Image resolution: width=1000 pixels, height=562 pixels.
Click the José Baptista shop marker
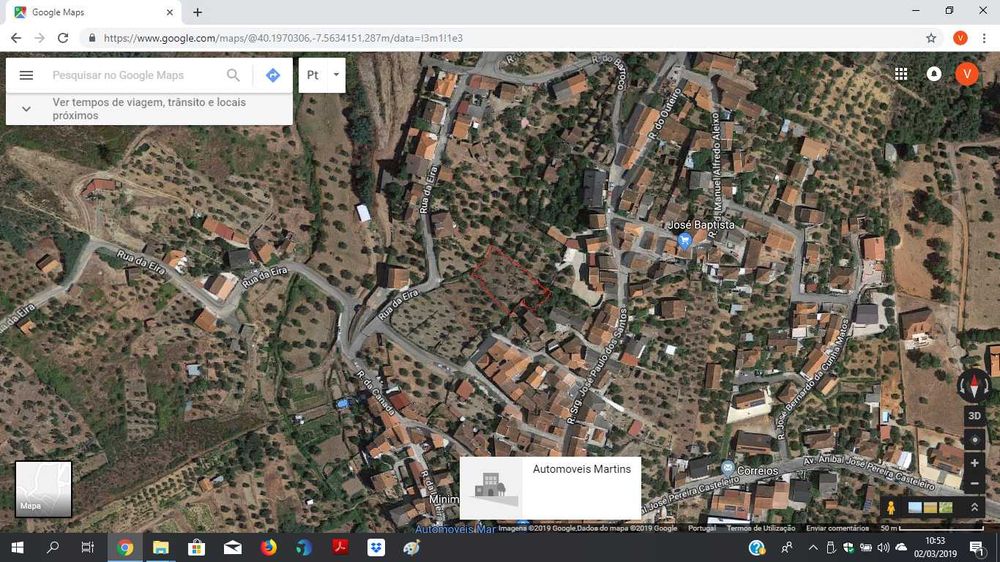684,240
